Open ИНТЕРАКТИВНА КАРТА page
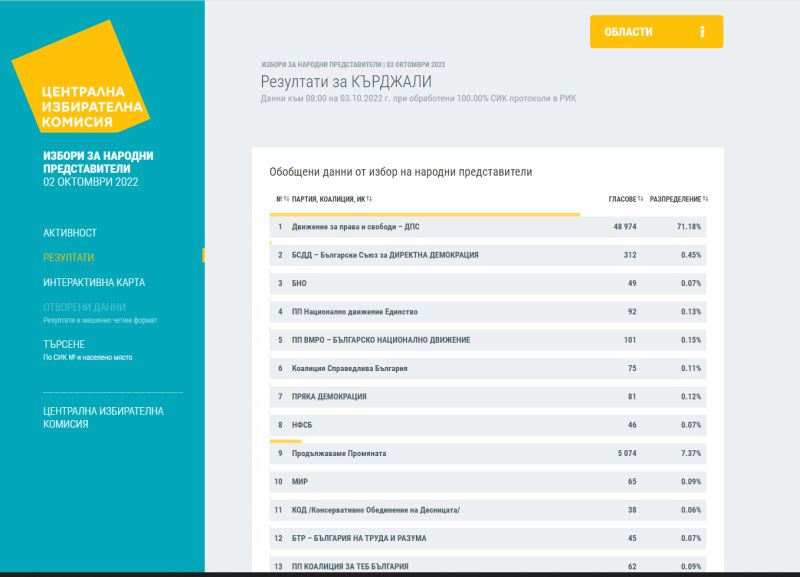This screenshot has width=800, height=577. click(94, 282)
